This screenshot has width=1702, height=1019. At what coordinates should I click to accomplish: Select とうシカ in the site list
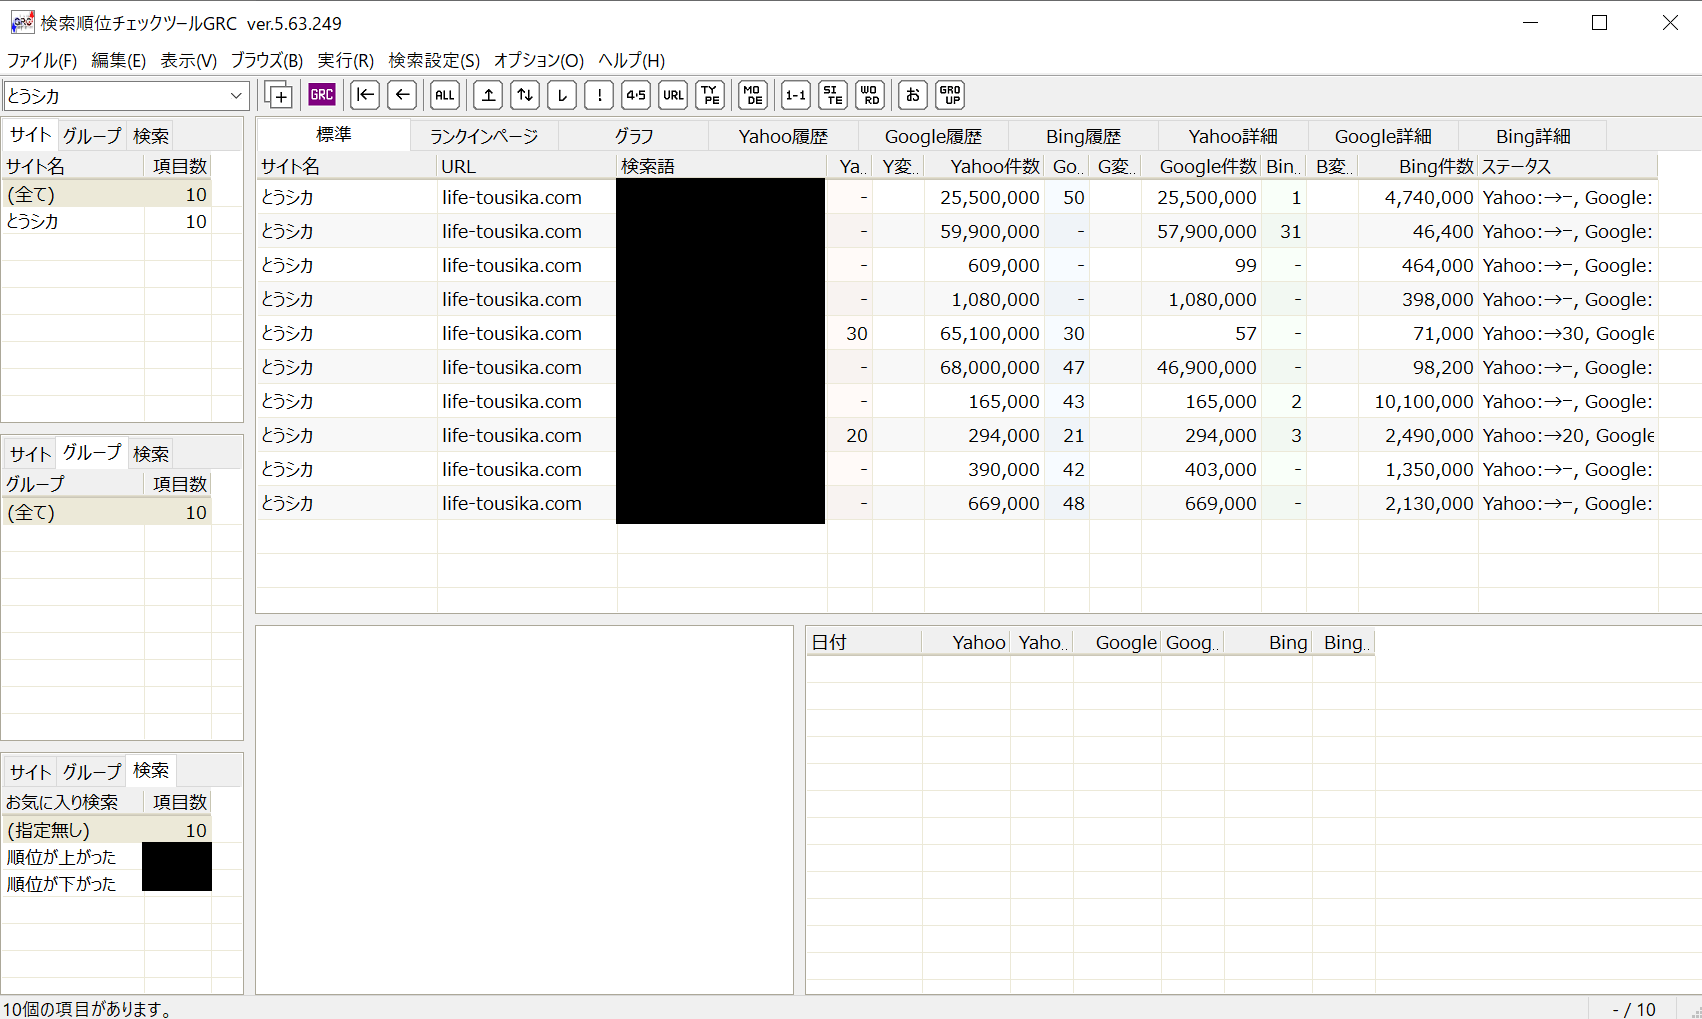point(34,221)
